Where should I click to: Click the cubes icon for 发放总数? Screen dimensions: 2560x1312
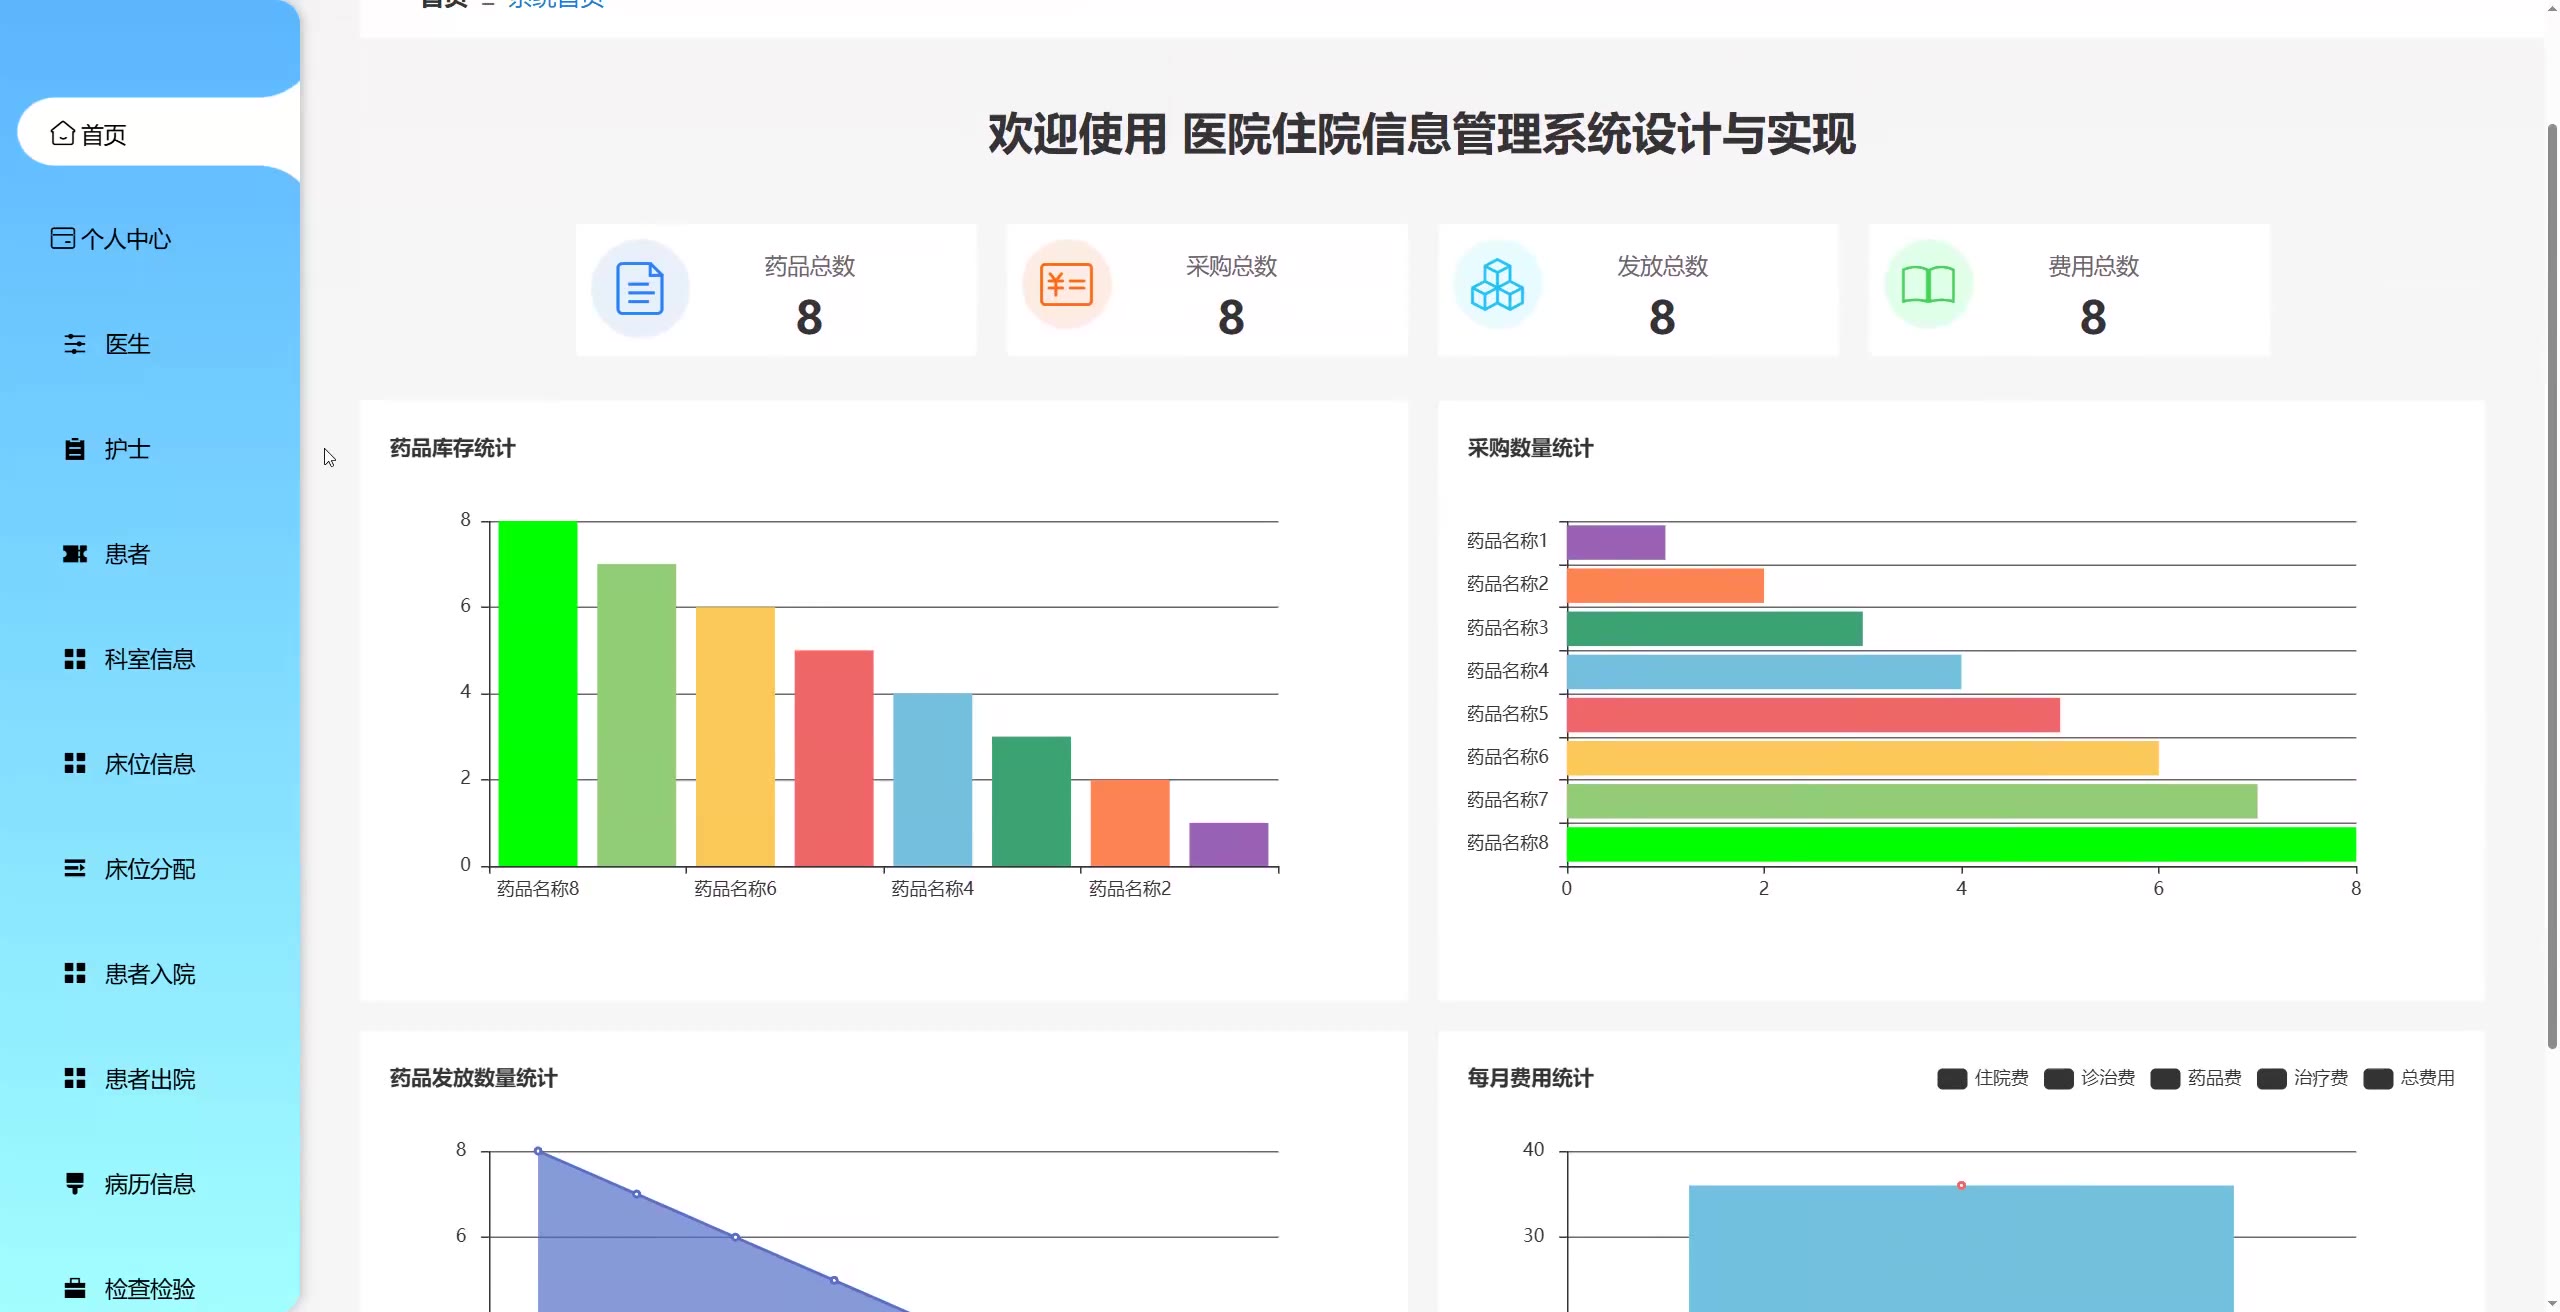pos(1497,285)
